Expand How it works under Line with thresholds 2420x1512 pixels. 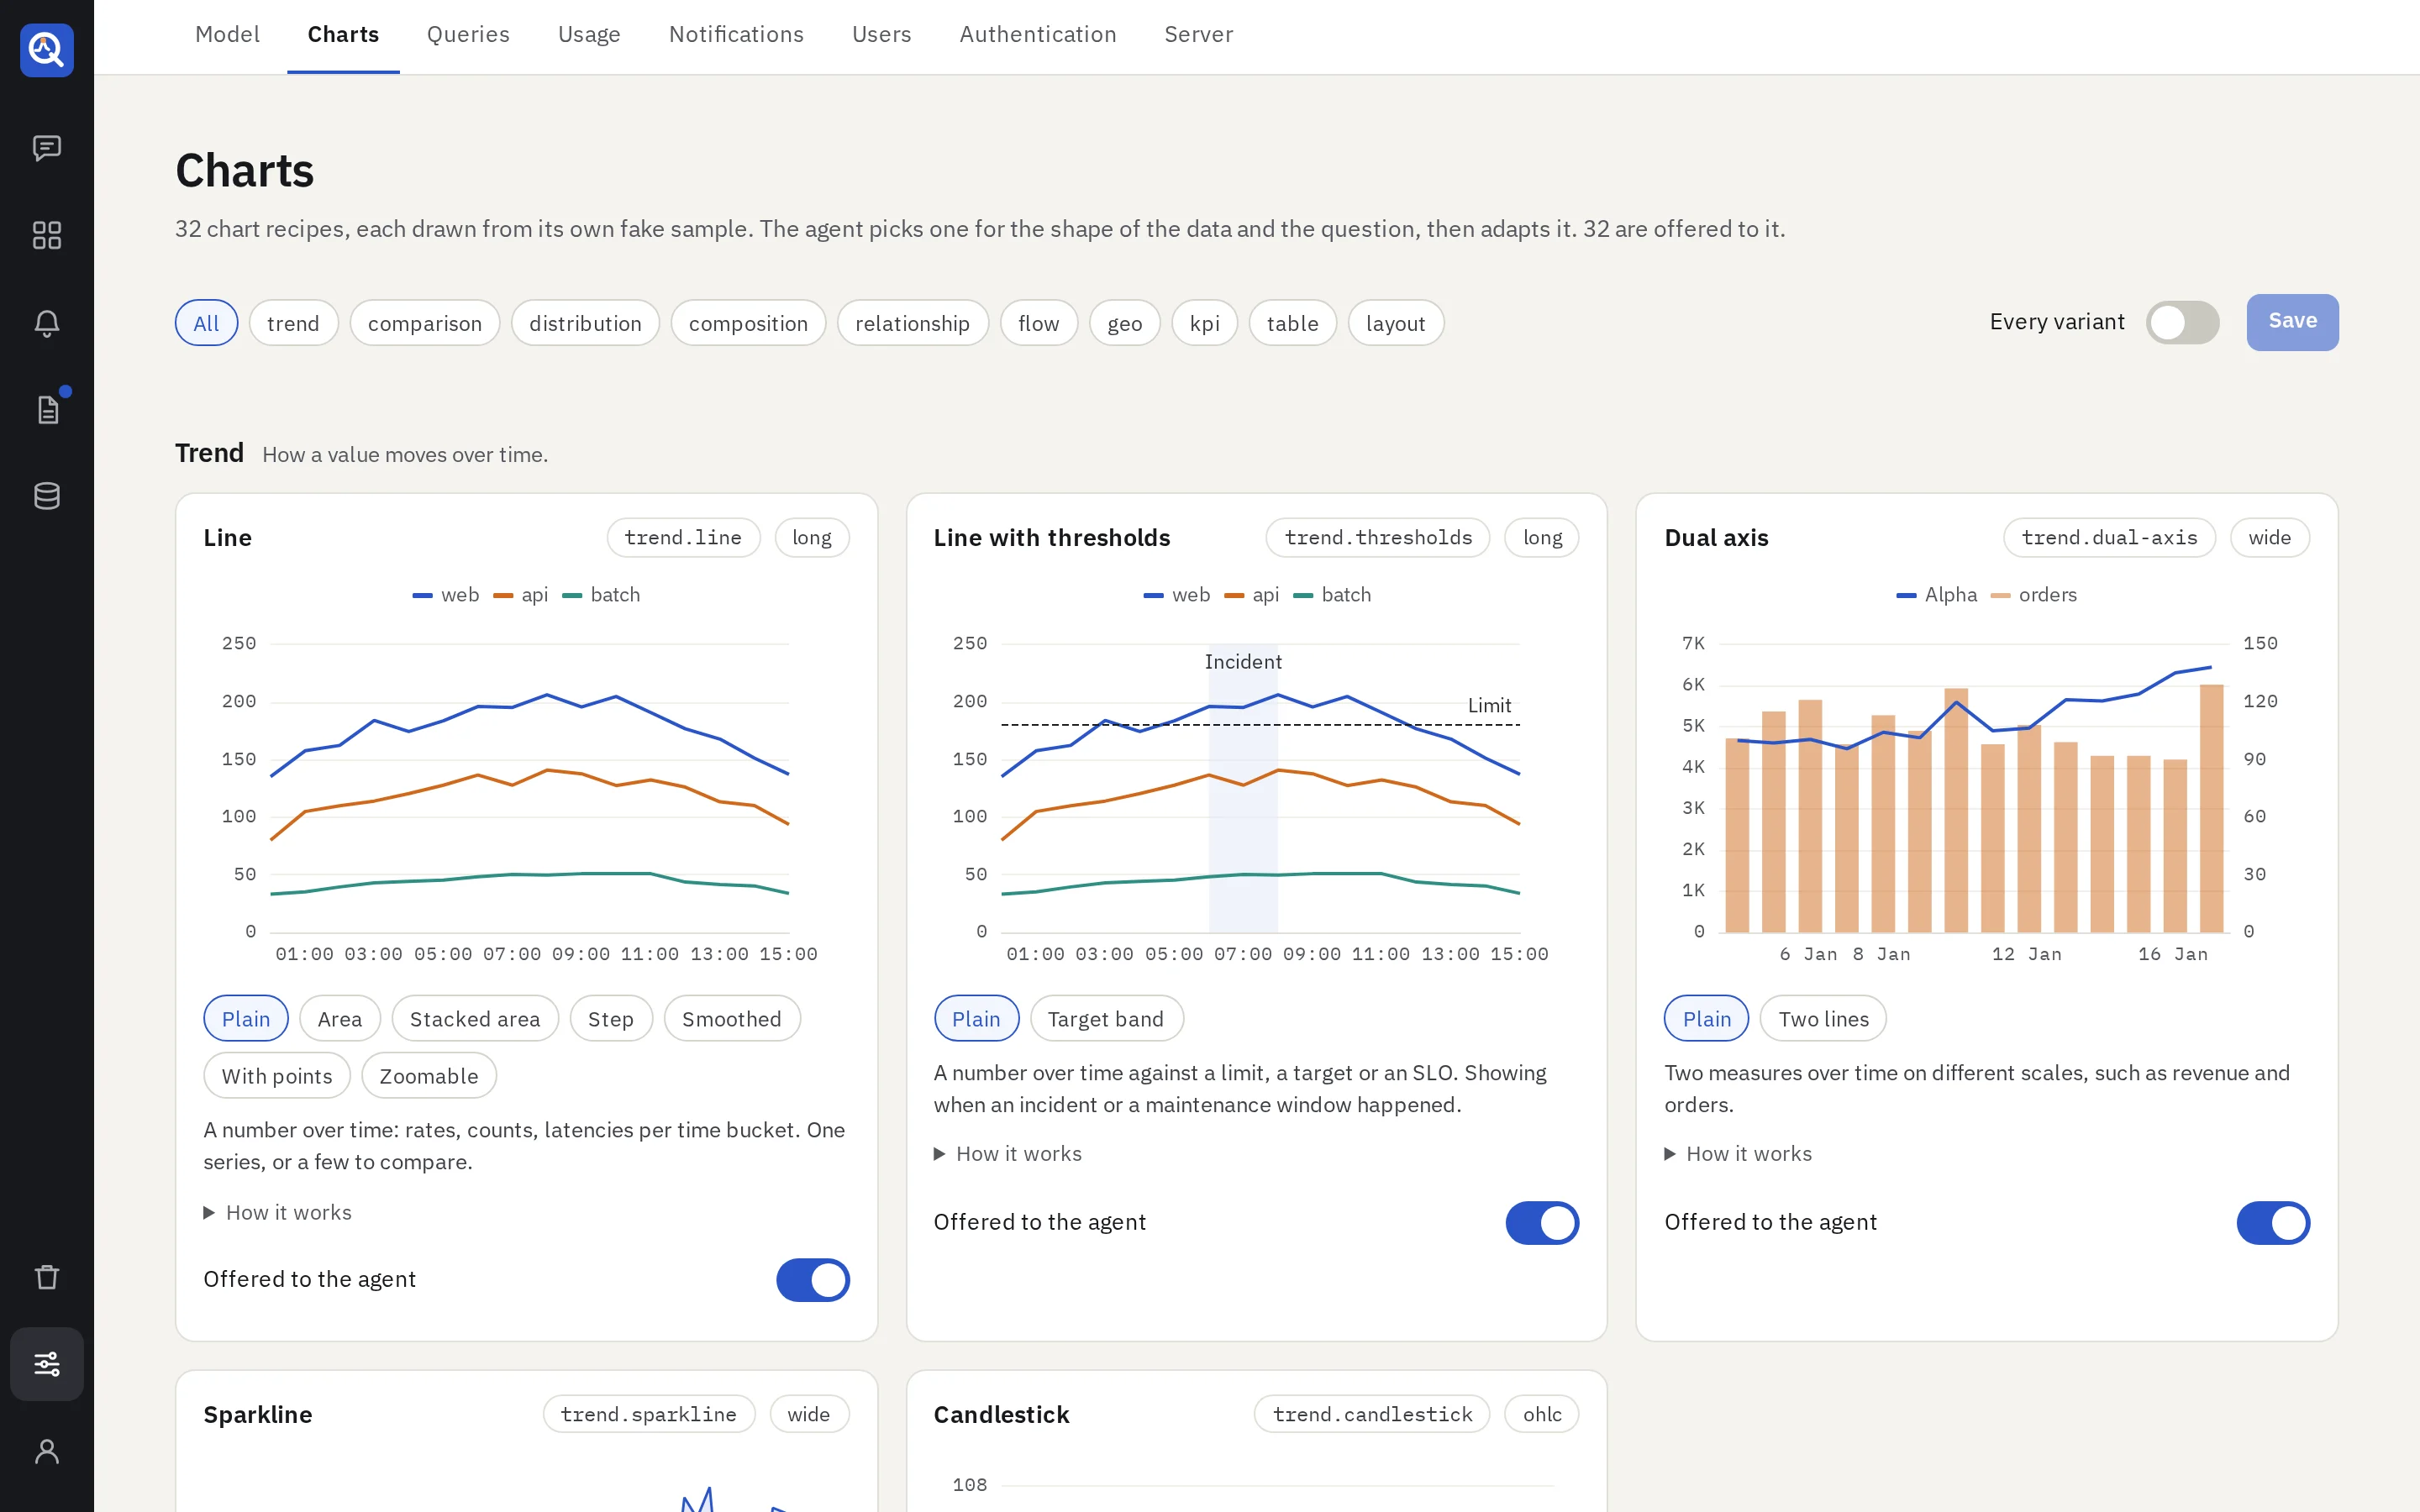pyautogui.click(x=1008, y=1154)
